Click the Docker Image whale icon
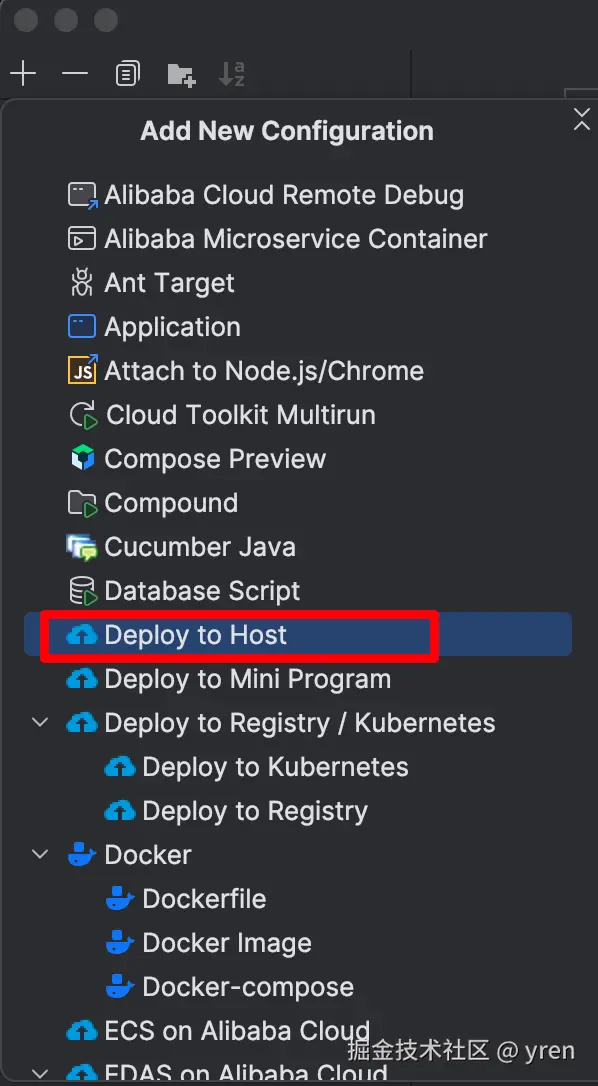Viewport: 598px width, 1086px height. tap(119, 943)
